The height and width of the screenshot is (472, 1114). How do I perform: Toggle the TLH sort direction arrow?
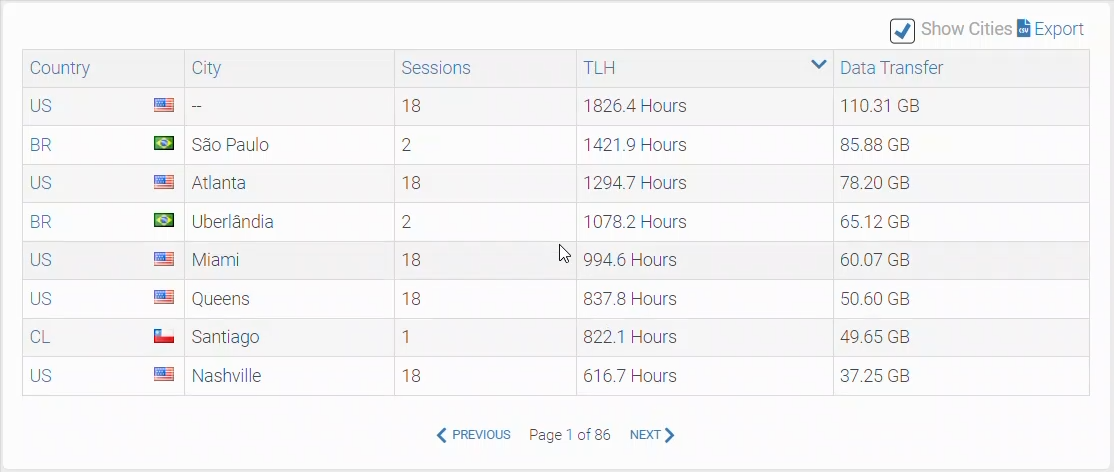coord(818,65)
